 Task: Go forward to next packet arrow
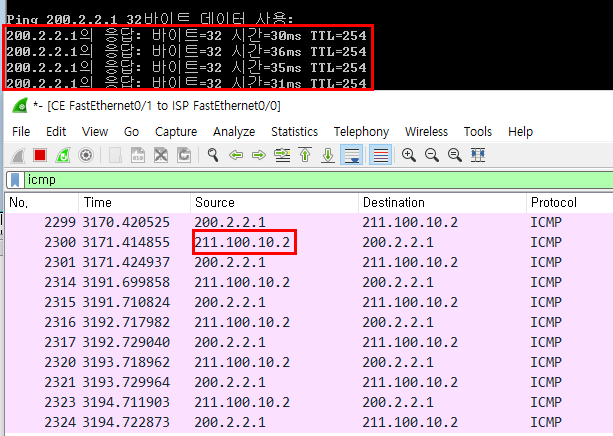click(x=259, y=155)
